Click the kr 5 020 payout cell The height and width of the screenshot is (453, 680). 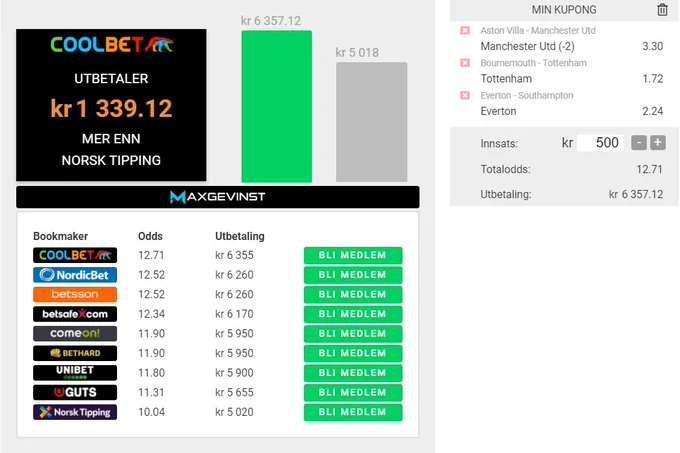point(234,412)
